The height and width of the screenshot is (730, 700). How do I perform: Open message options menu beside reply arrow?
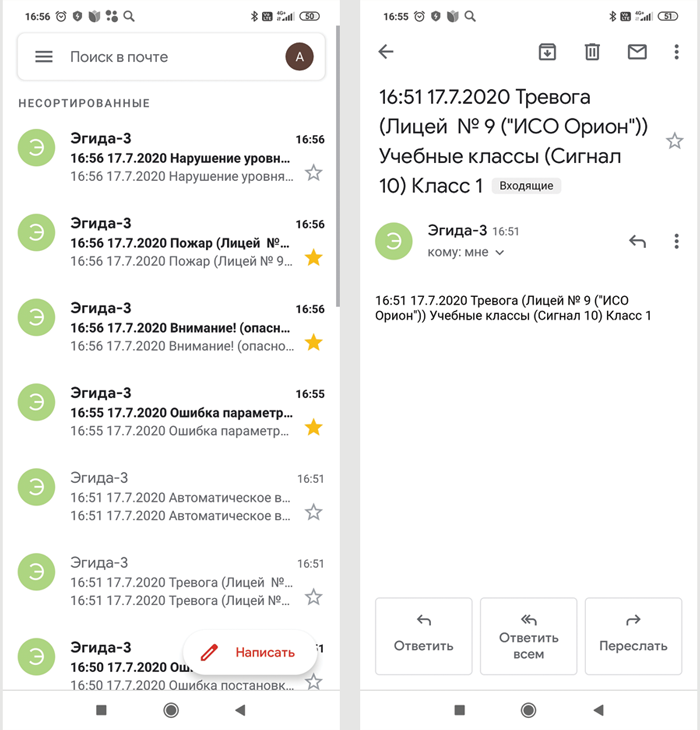pos(677,241)
